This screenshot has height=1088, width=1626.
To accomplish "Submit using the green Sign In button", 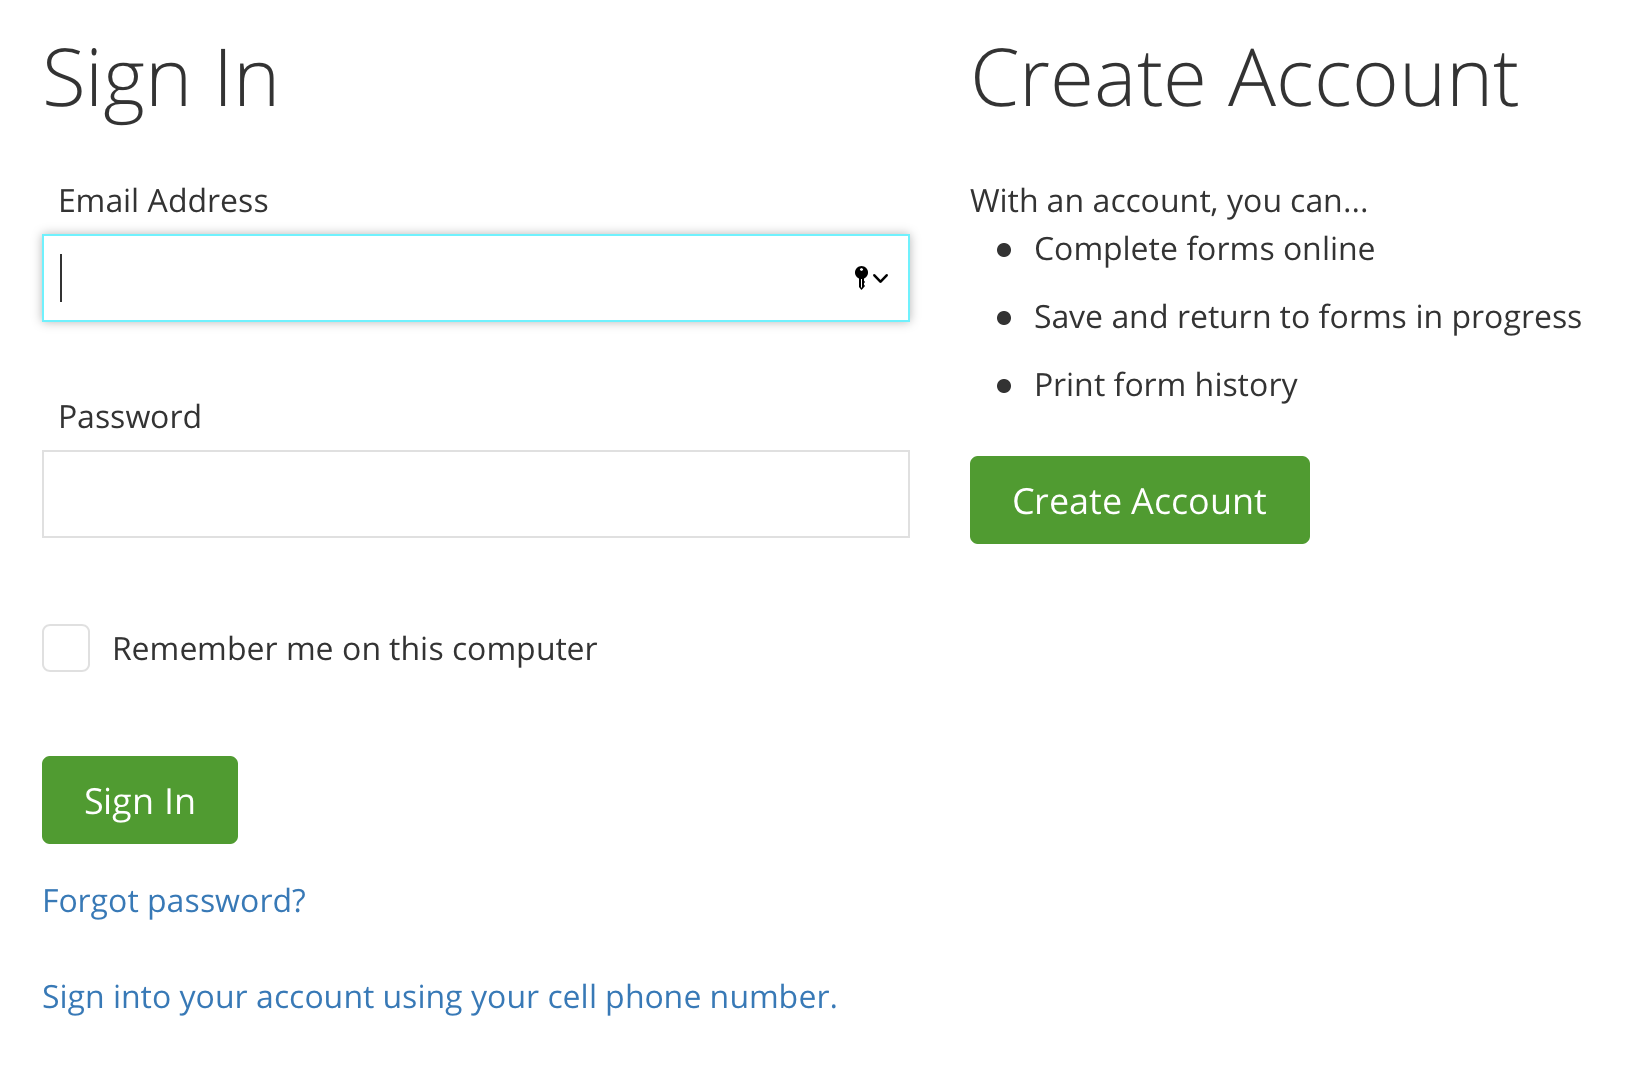I will click(x=140, y=800).
